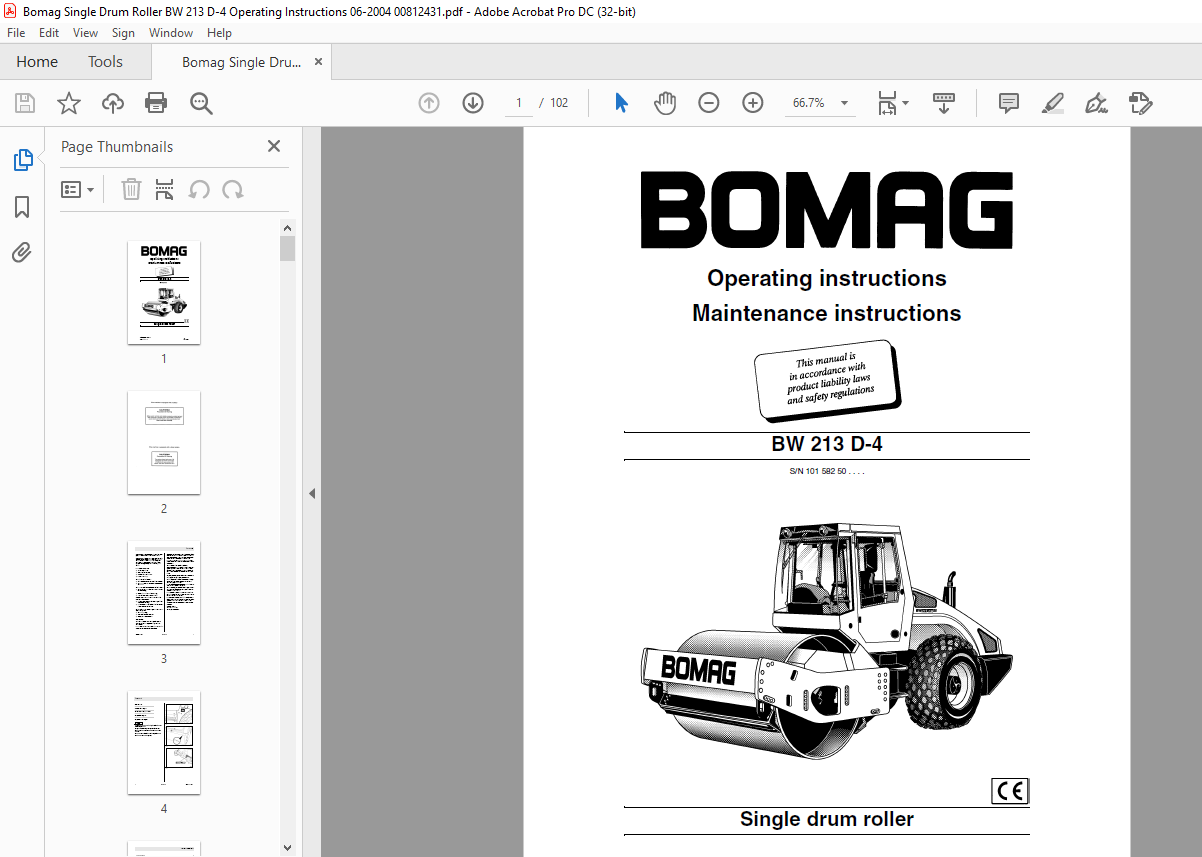Open the View menu
The width and height of the screenshot is (1202, 857).
[x=86, y=33]
